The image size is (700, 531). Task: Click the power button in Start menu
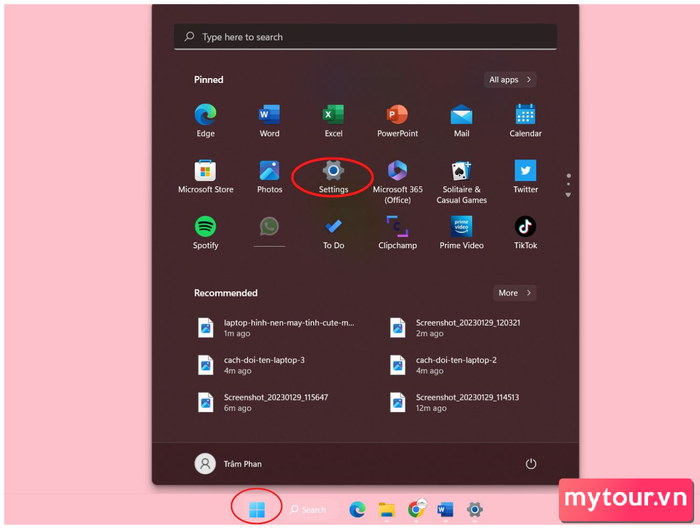point(530,464)
